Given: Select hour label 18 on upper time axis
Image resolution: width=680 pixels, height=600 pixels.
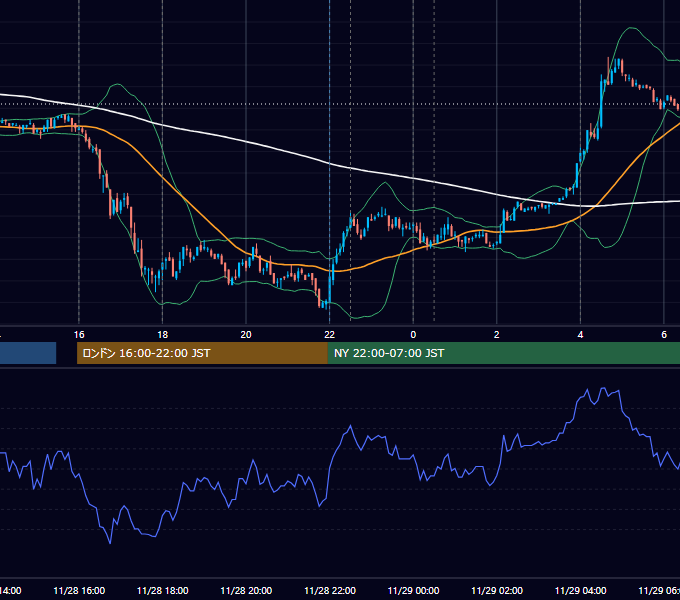Looking at the screenshot, I should pos(163,335).
